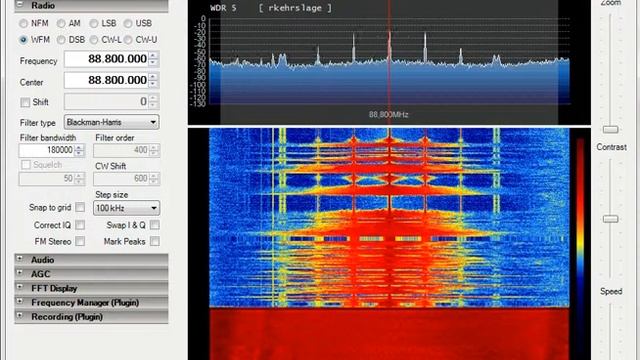Toggle the Squelch checkbox
640x360 pixels.
[x=26, y=164]
